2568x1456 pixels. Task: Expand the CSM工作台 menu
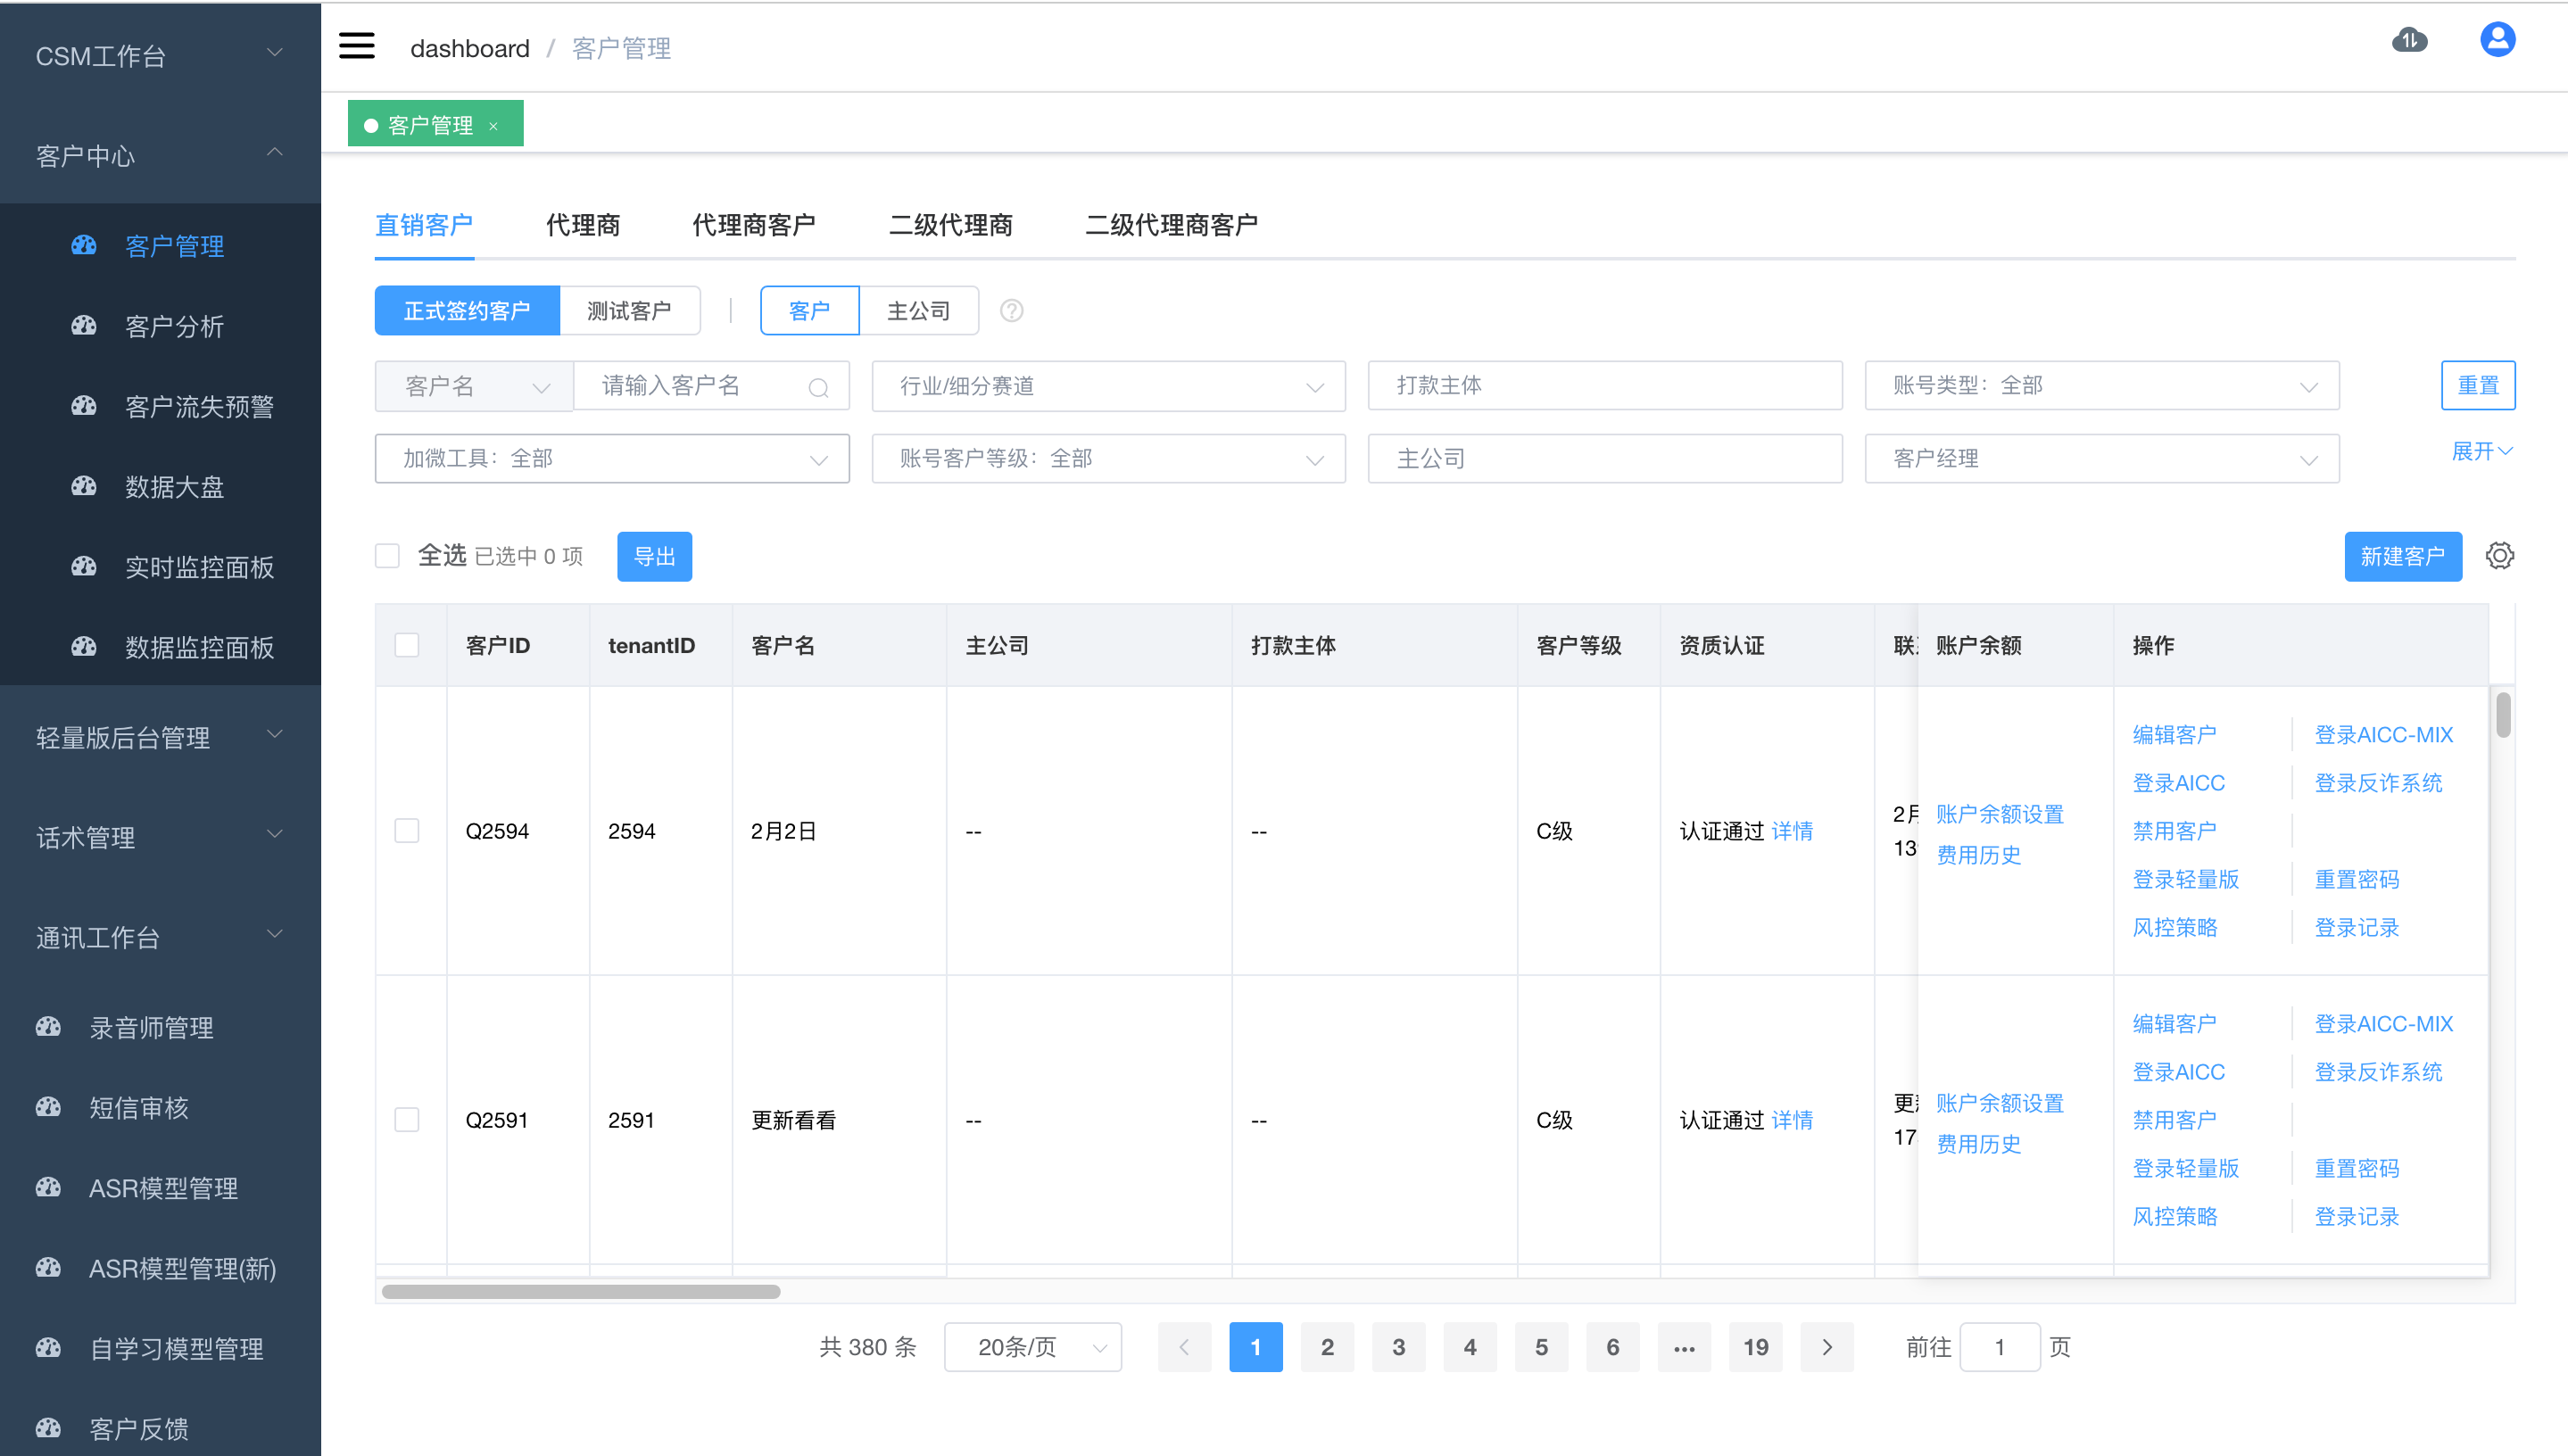pyautogui.click(x=160, y=55)
